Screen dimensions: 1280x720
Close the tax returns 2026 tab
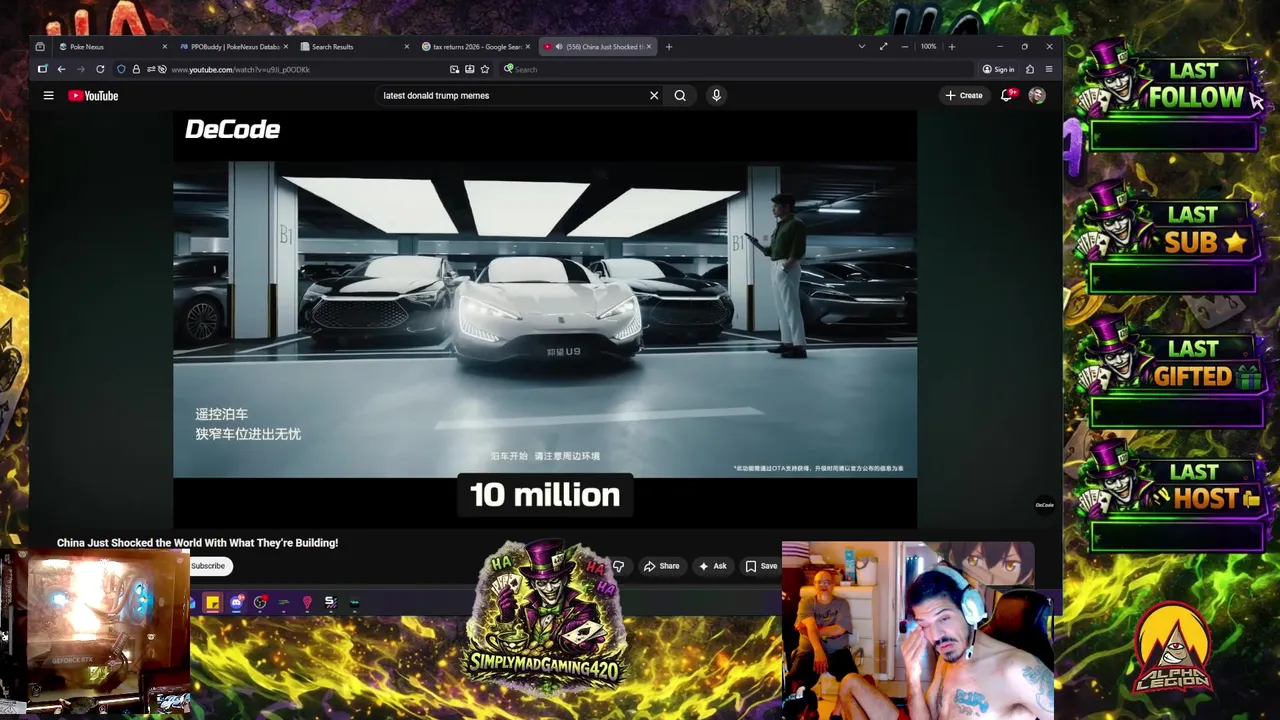pyautogui.click(x=528, y=47)
